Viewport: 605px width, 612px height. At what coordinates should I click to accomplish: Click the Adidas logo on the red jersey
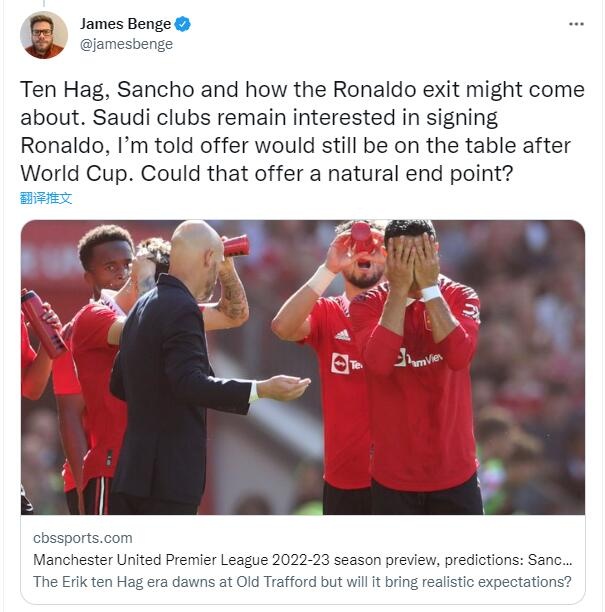click(342, 335)
